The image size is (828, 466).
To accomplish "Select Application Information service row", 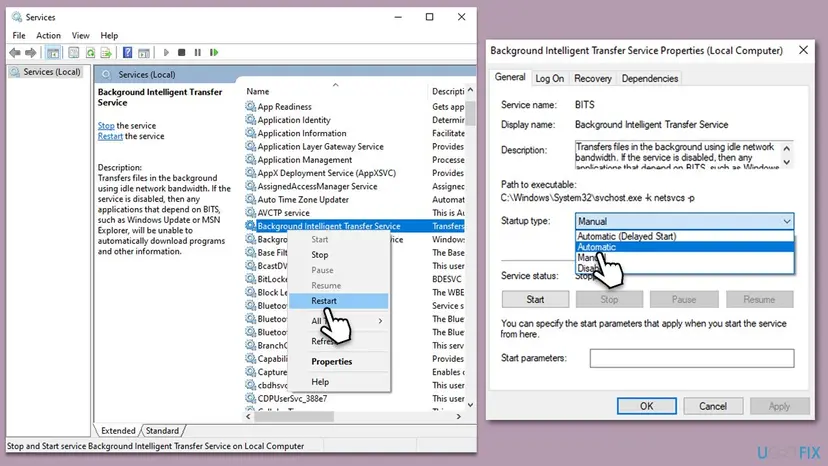I will pyautogui.click(x=354, y=133).
